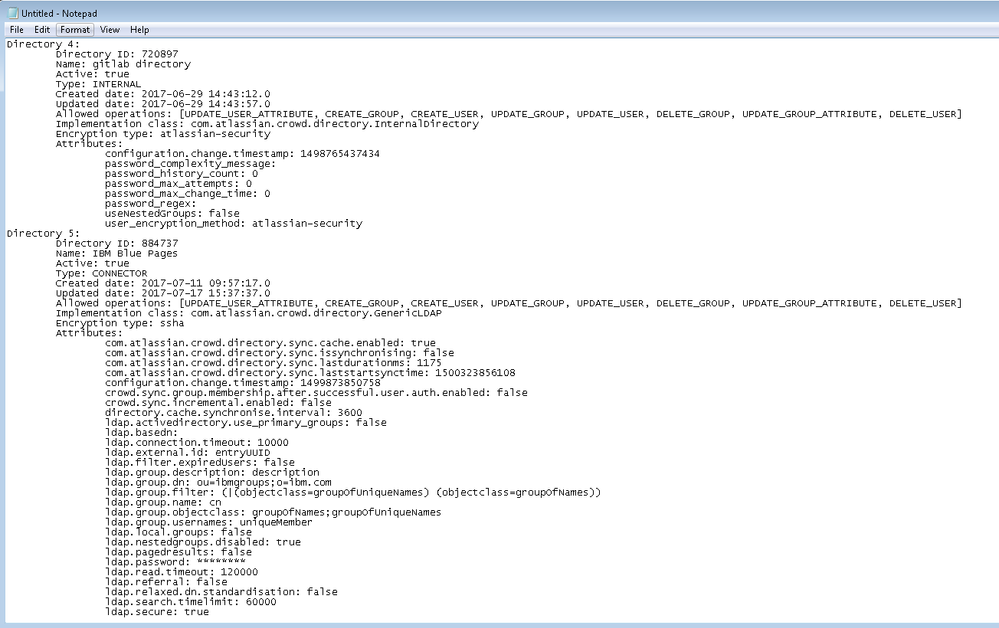Click 'ldap.local.groups: false' line
Image resolution: width=999 pixels, height=628 pixels.
(178, 532)
